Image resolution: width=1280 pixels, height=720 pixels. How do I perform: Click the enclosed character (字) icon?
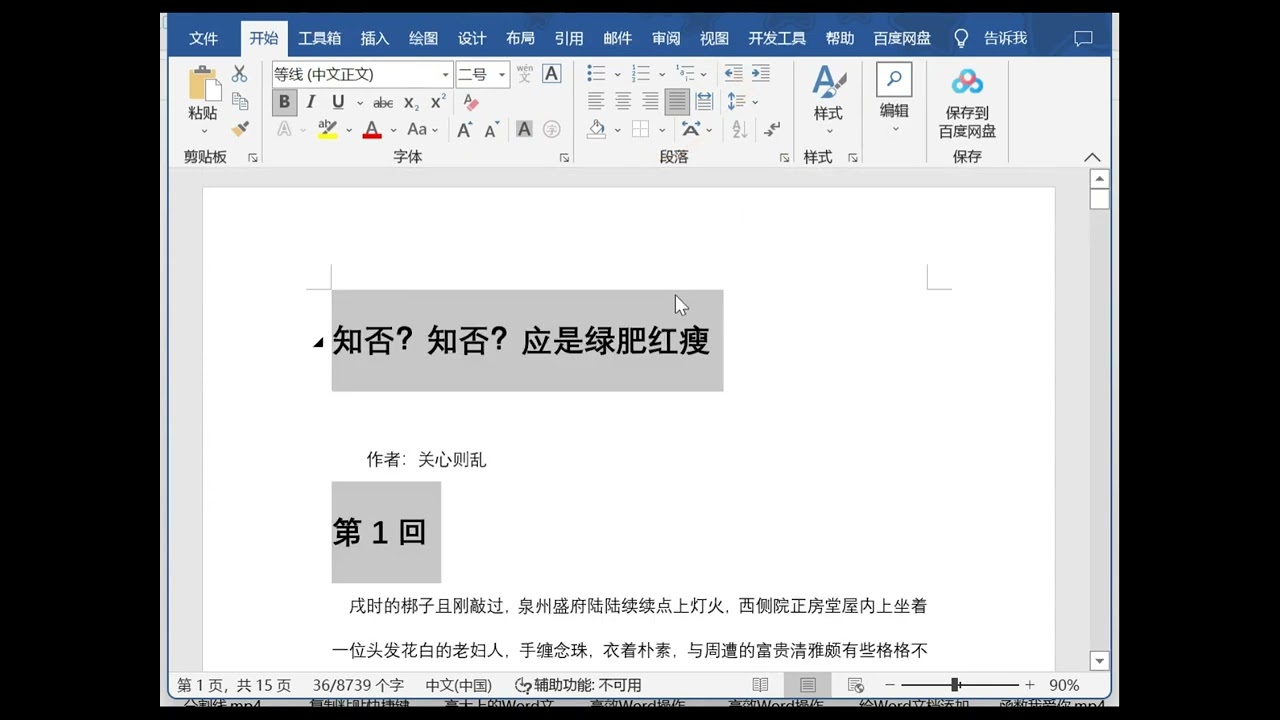[x=551, y=129]
